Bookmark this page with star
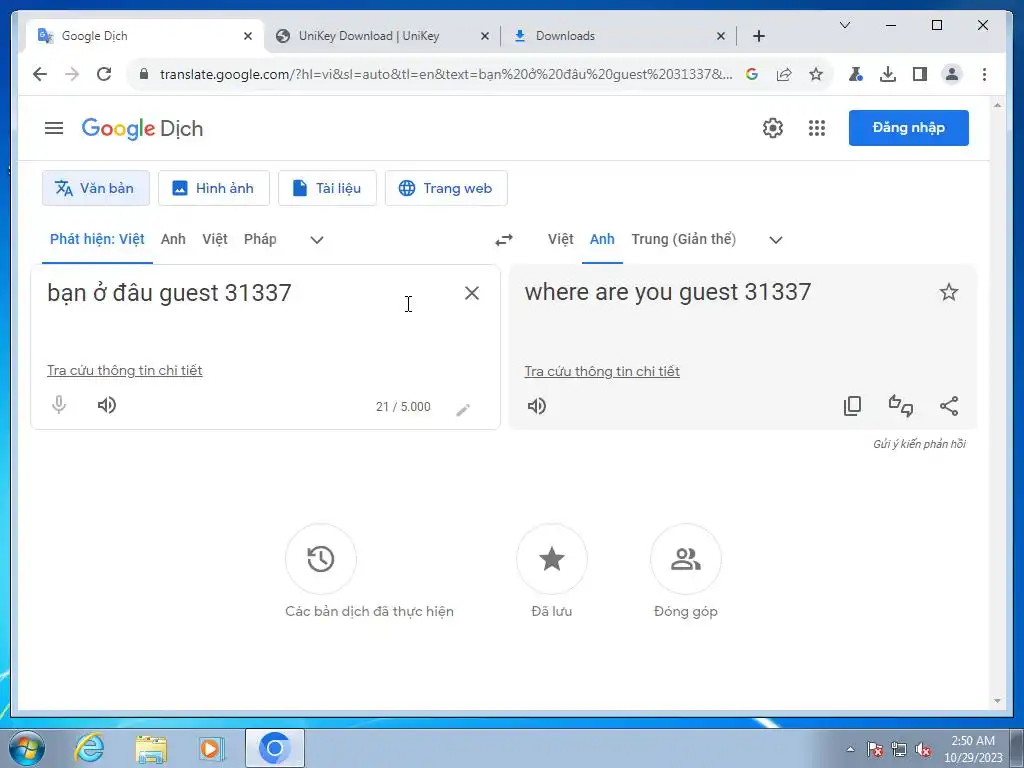1024x768 pixels. [816, 74]
